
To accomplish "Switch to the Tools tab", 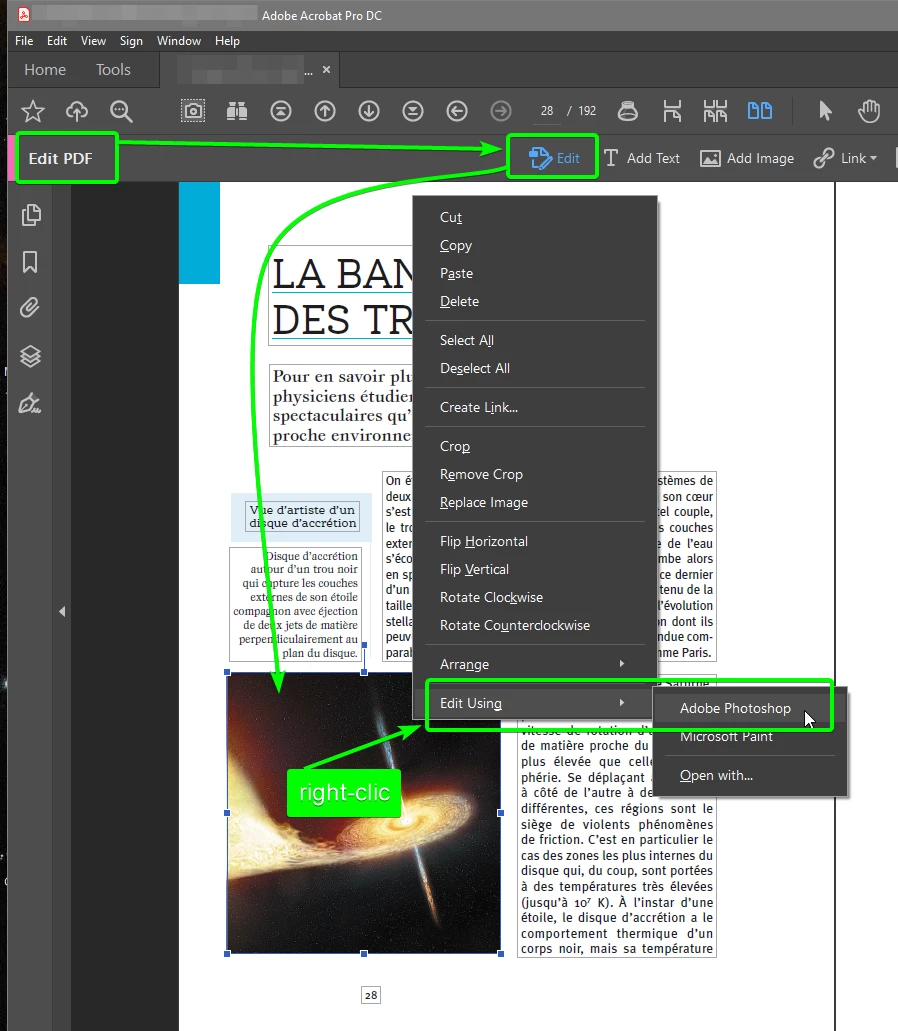I will [x=113, y=70].
